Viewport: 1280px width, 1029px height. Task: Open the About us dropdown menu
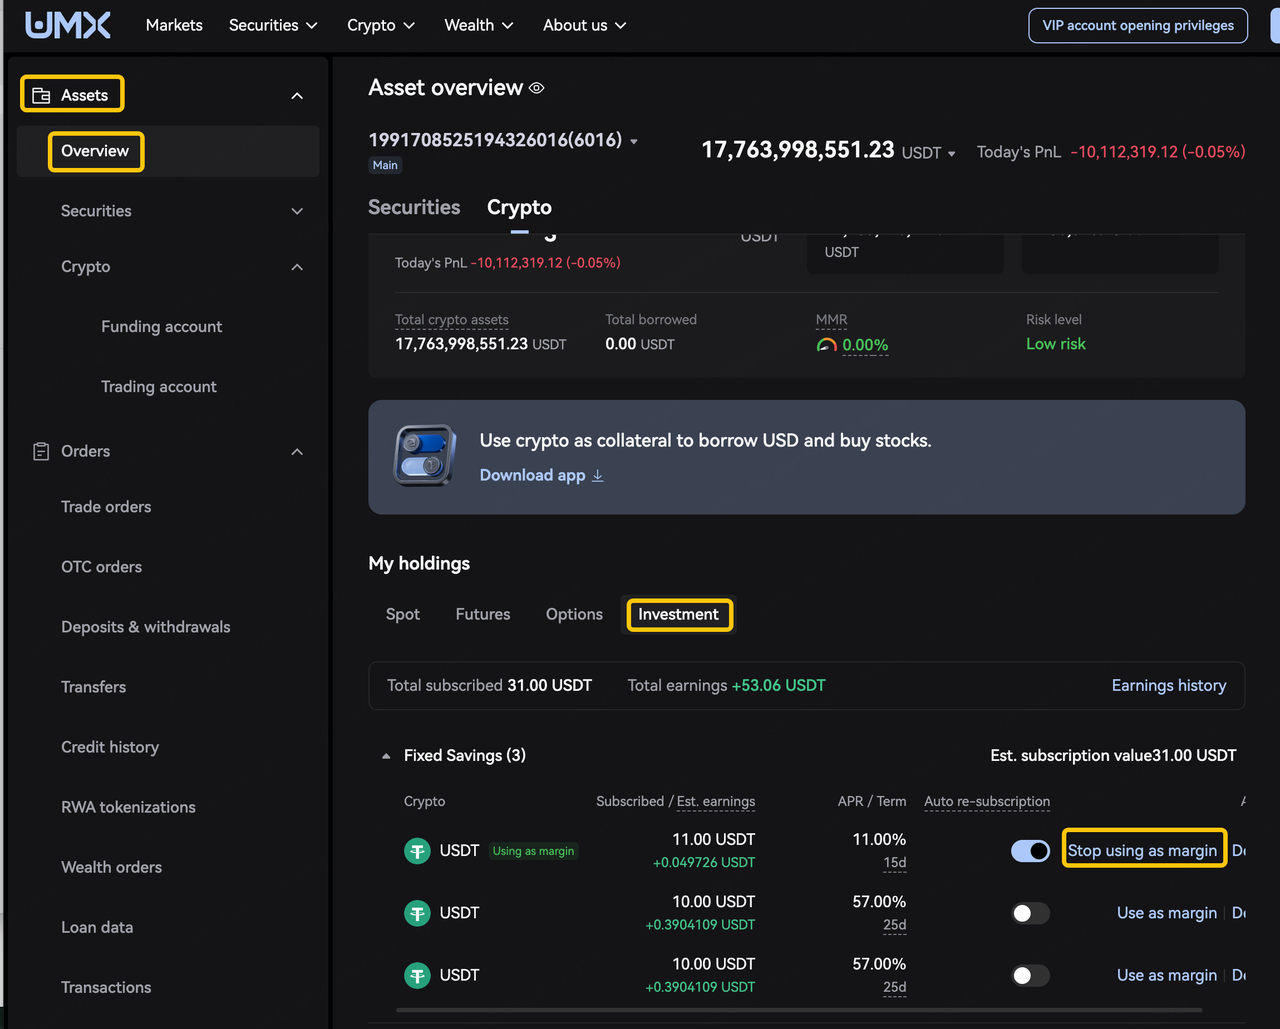(585, 25)
